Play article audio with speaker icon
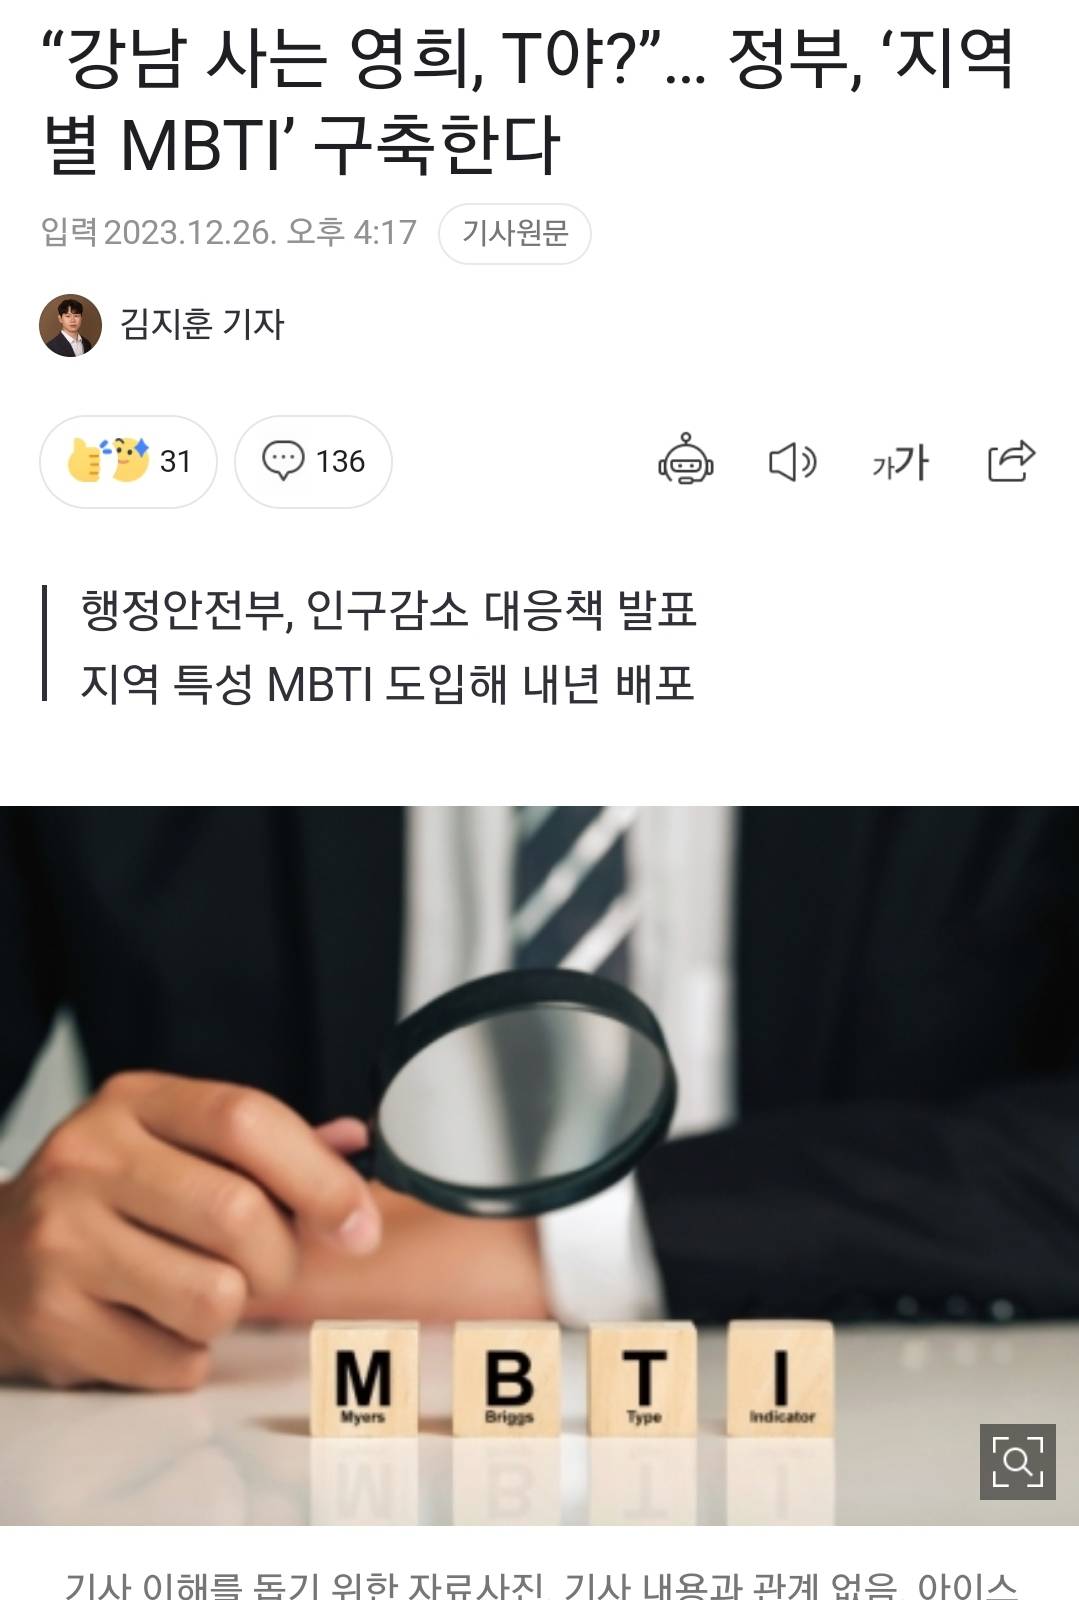Image resolution: width=1079 pixels, height=1600 pixels. (x=793, y=462)
